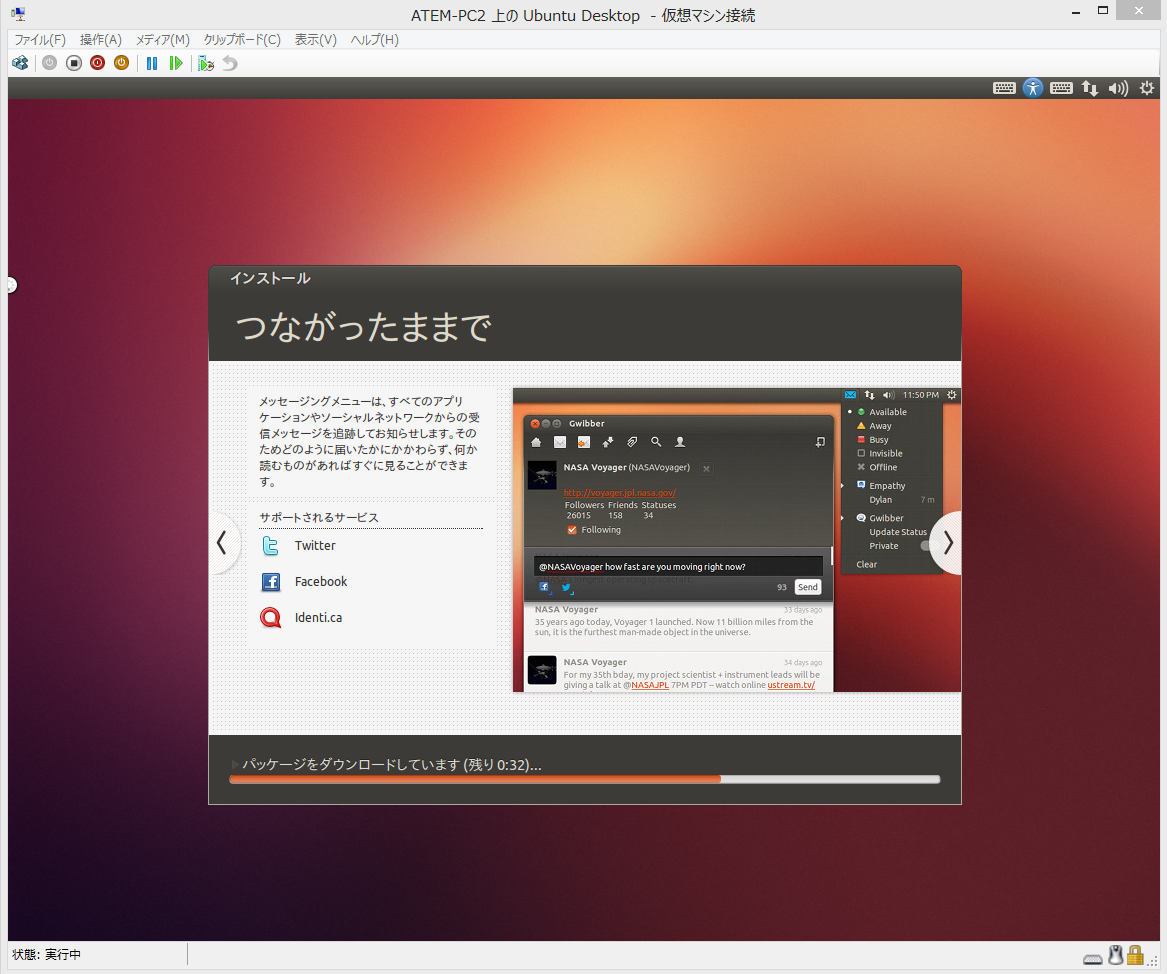
Task: Open the sound volume indicator in the Ubuntu panel
Action: tap(1118, 88)
